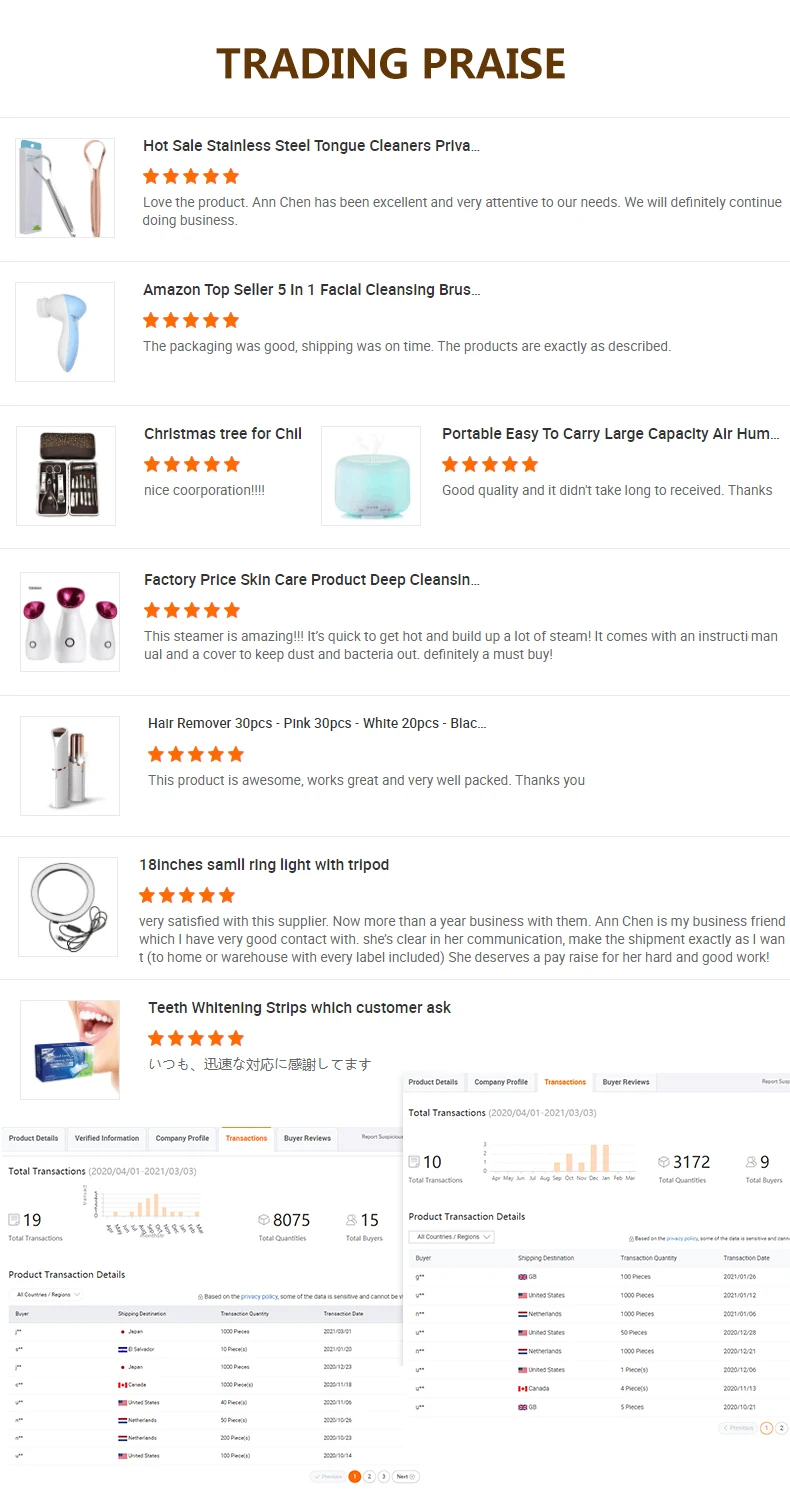Open the left panel's Buyer Reviews tab
Viewport: 790px width, 1490px height.
[x=307, y=1138]
